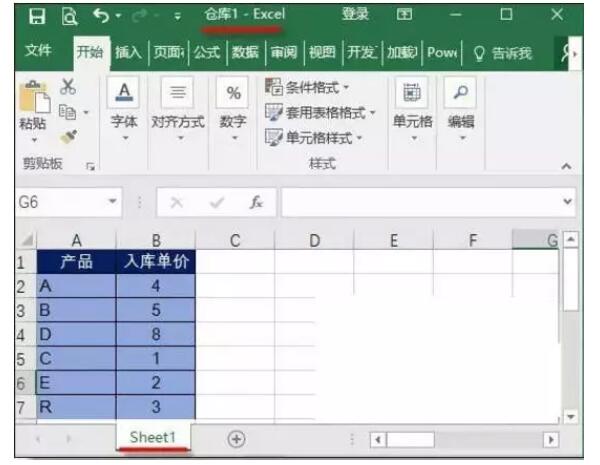
Task: Open the Copy dropdown arrow
Action: tap(86, 112)
